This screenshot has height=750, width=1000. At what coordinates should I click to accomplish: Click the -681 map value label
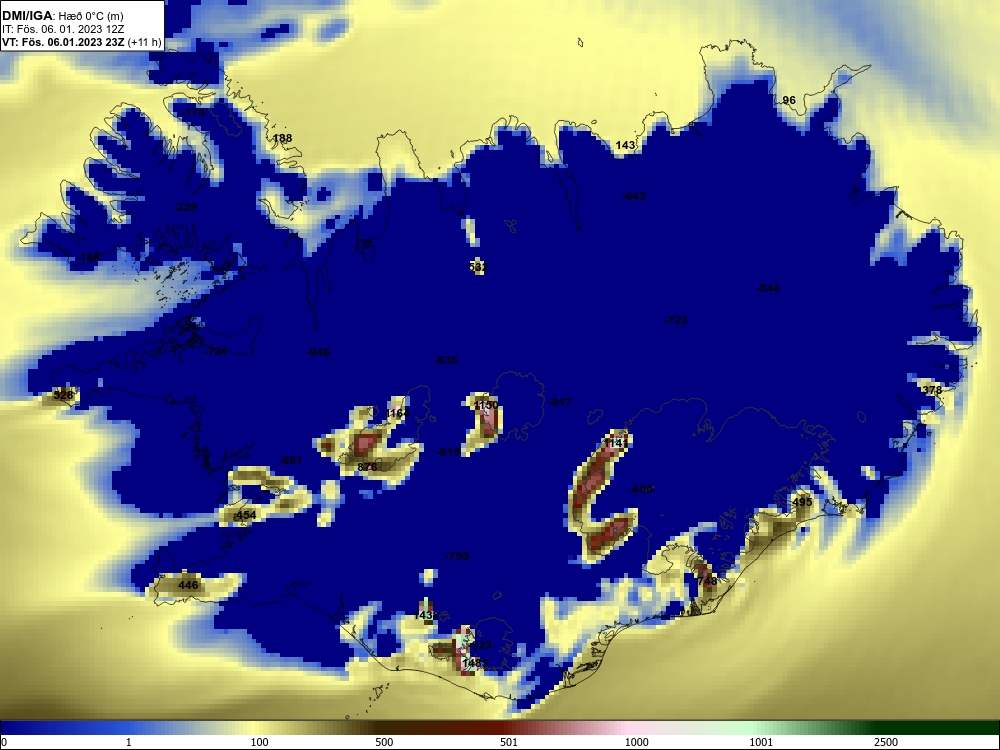291,460
